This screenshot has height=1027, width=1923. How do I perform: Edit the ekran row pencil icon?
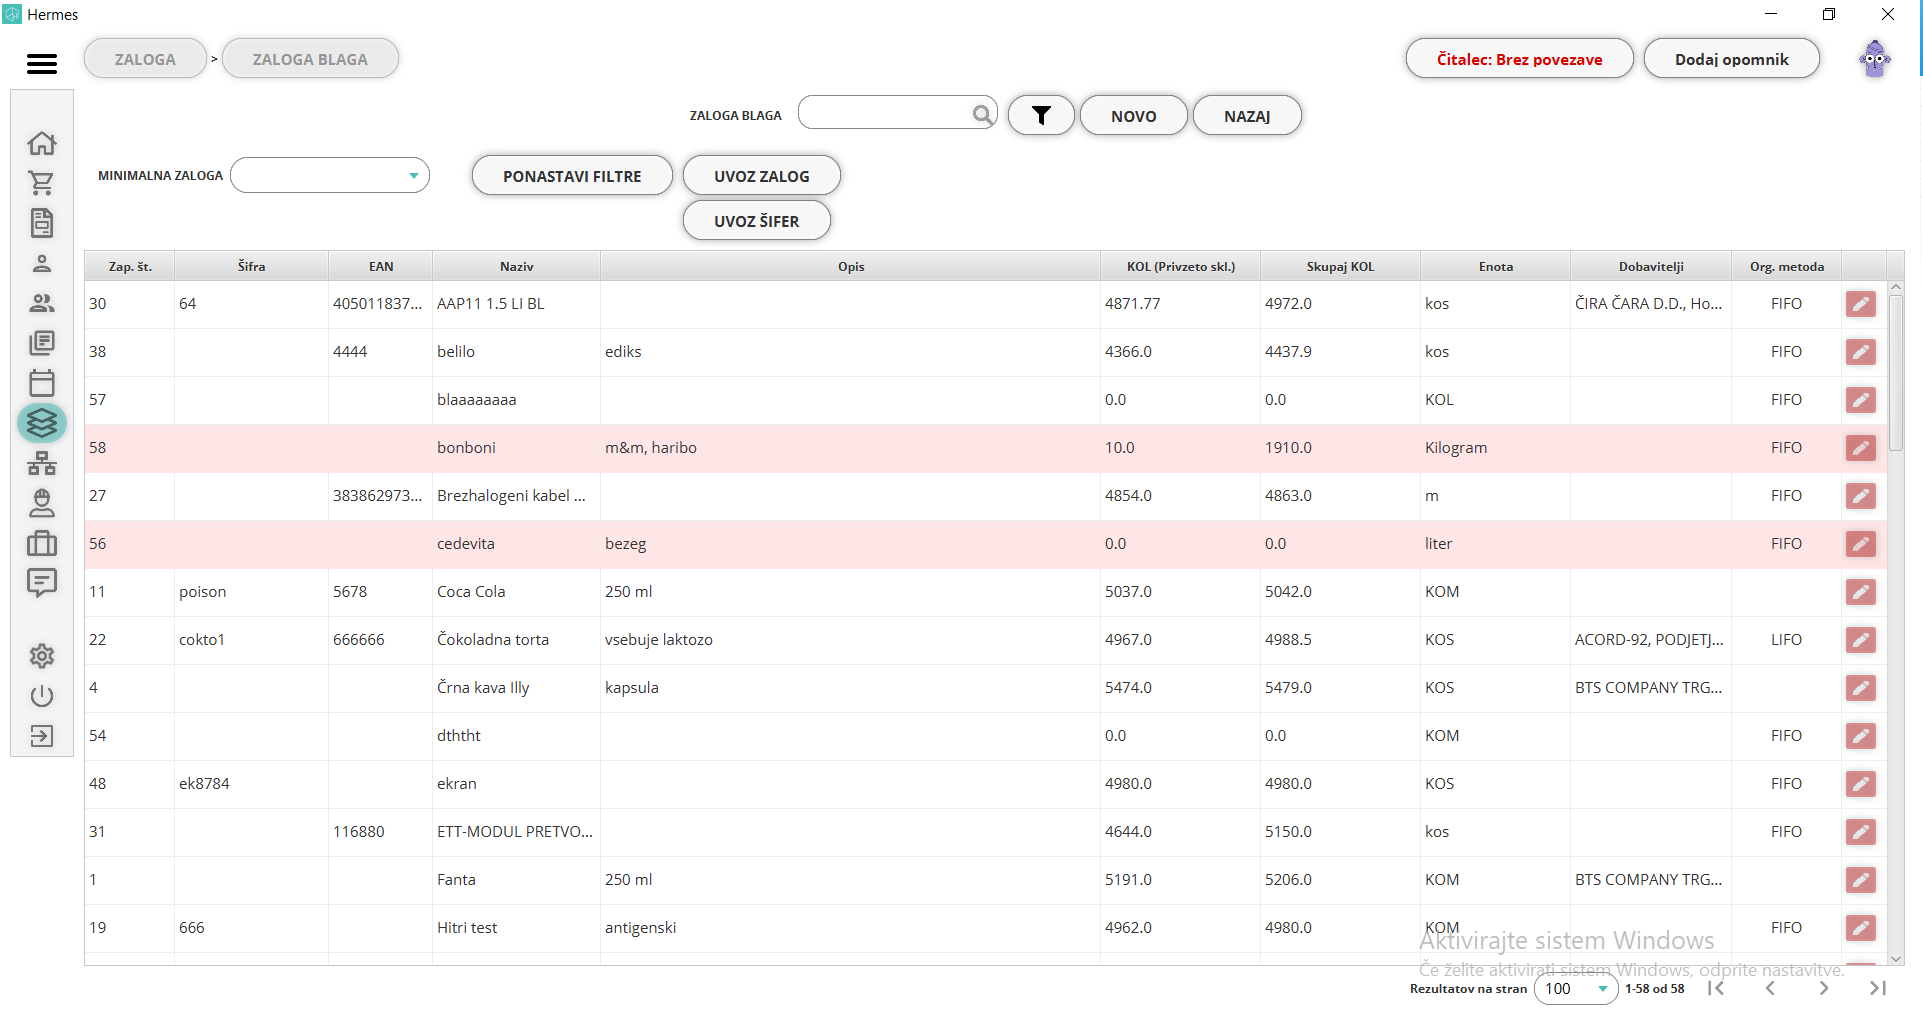coord(1860,784)
